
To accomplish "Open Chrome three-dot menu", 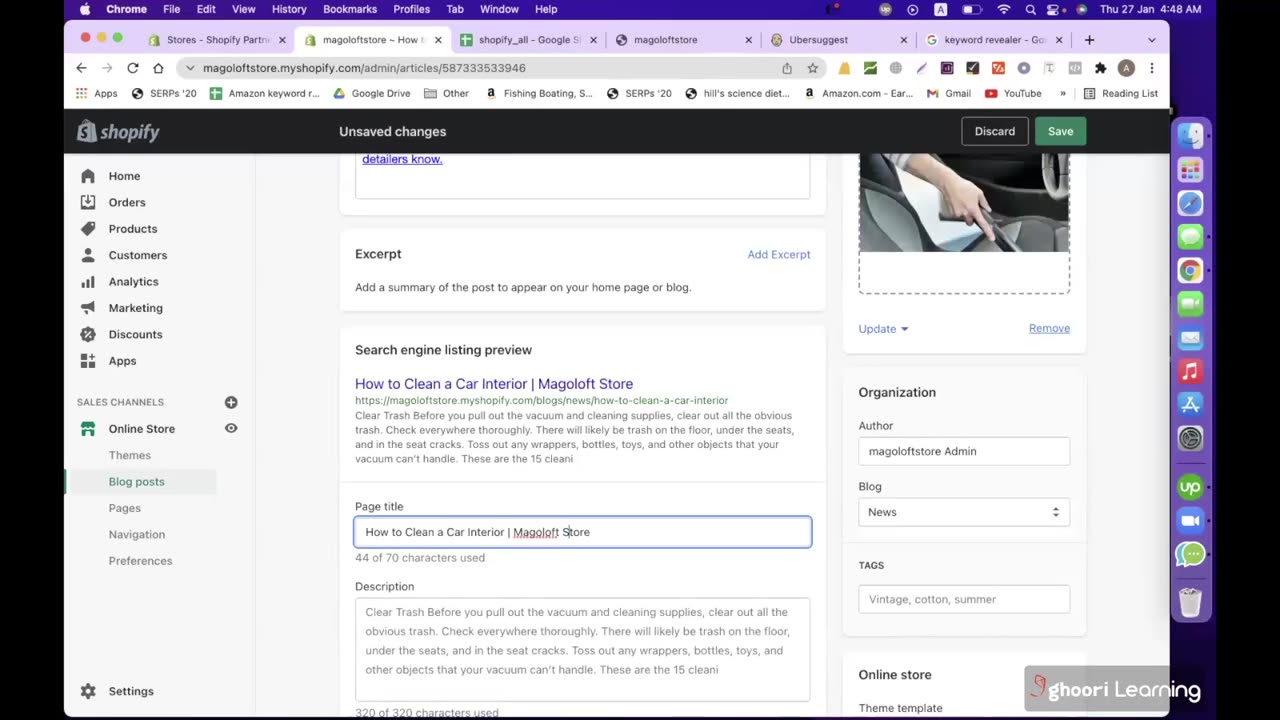I will tap(1152, 68).
